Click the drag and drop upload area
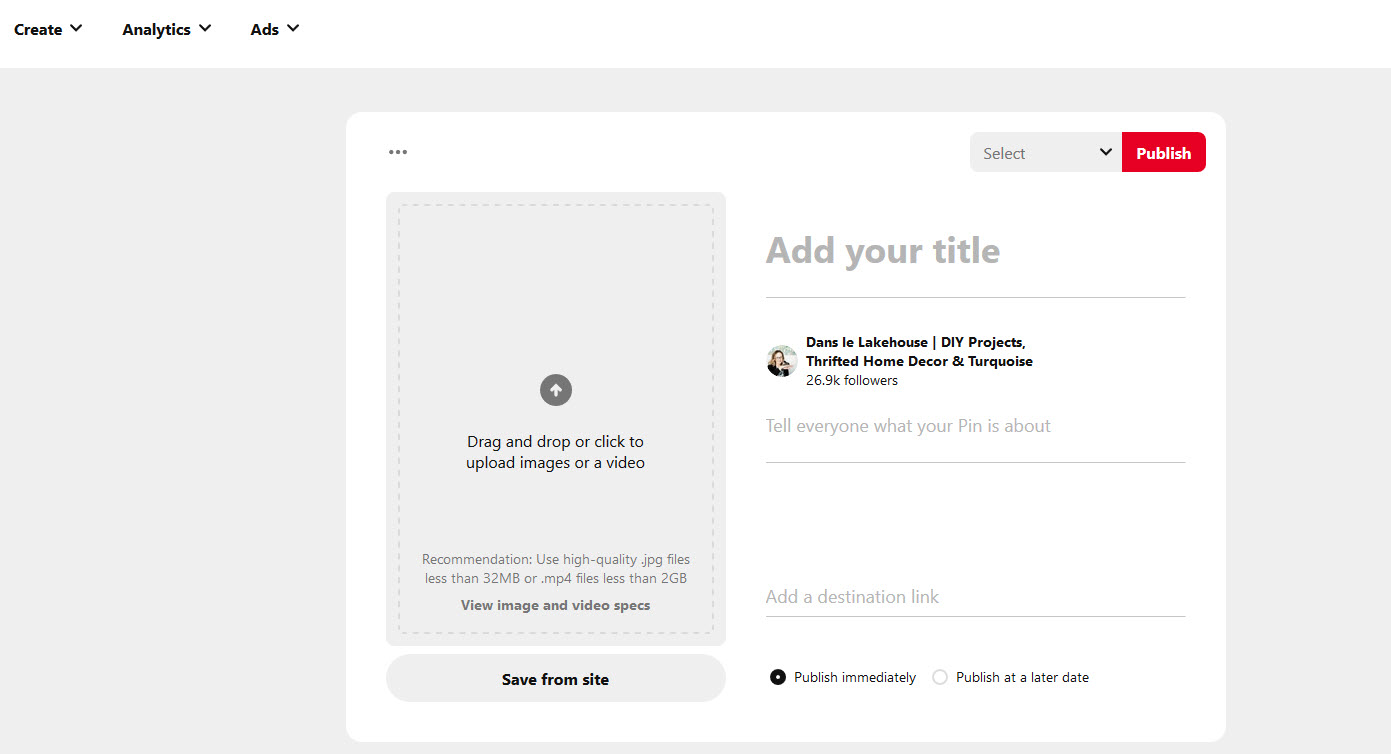The width and height of the screenshot is (1391, 754). (x=555, y=300)
